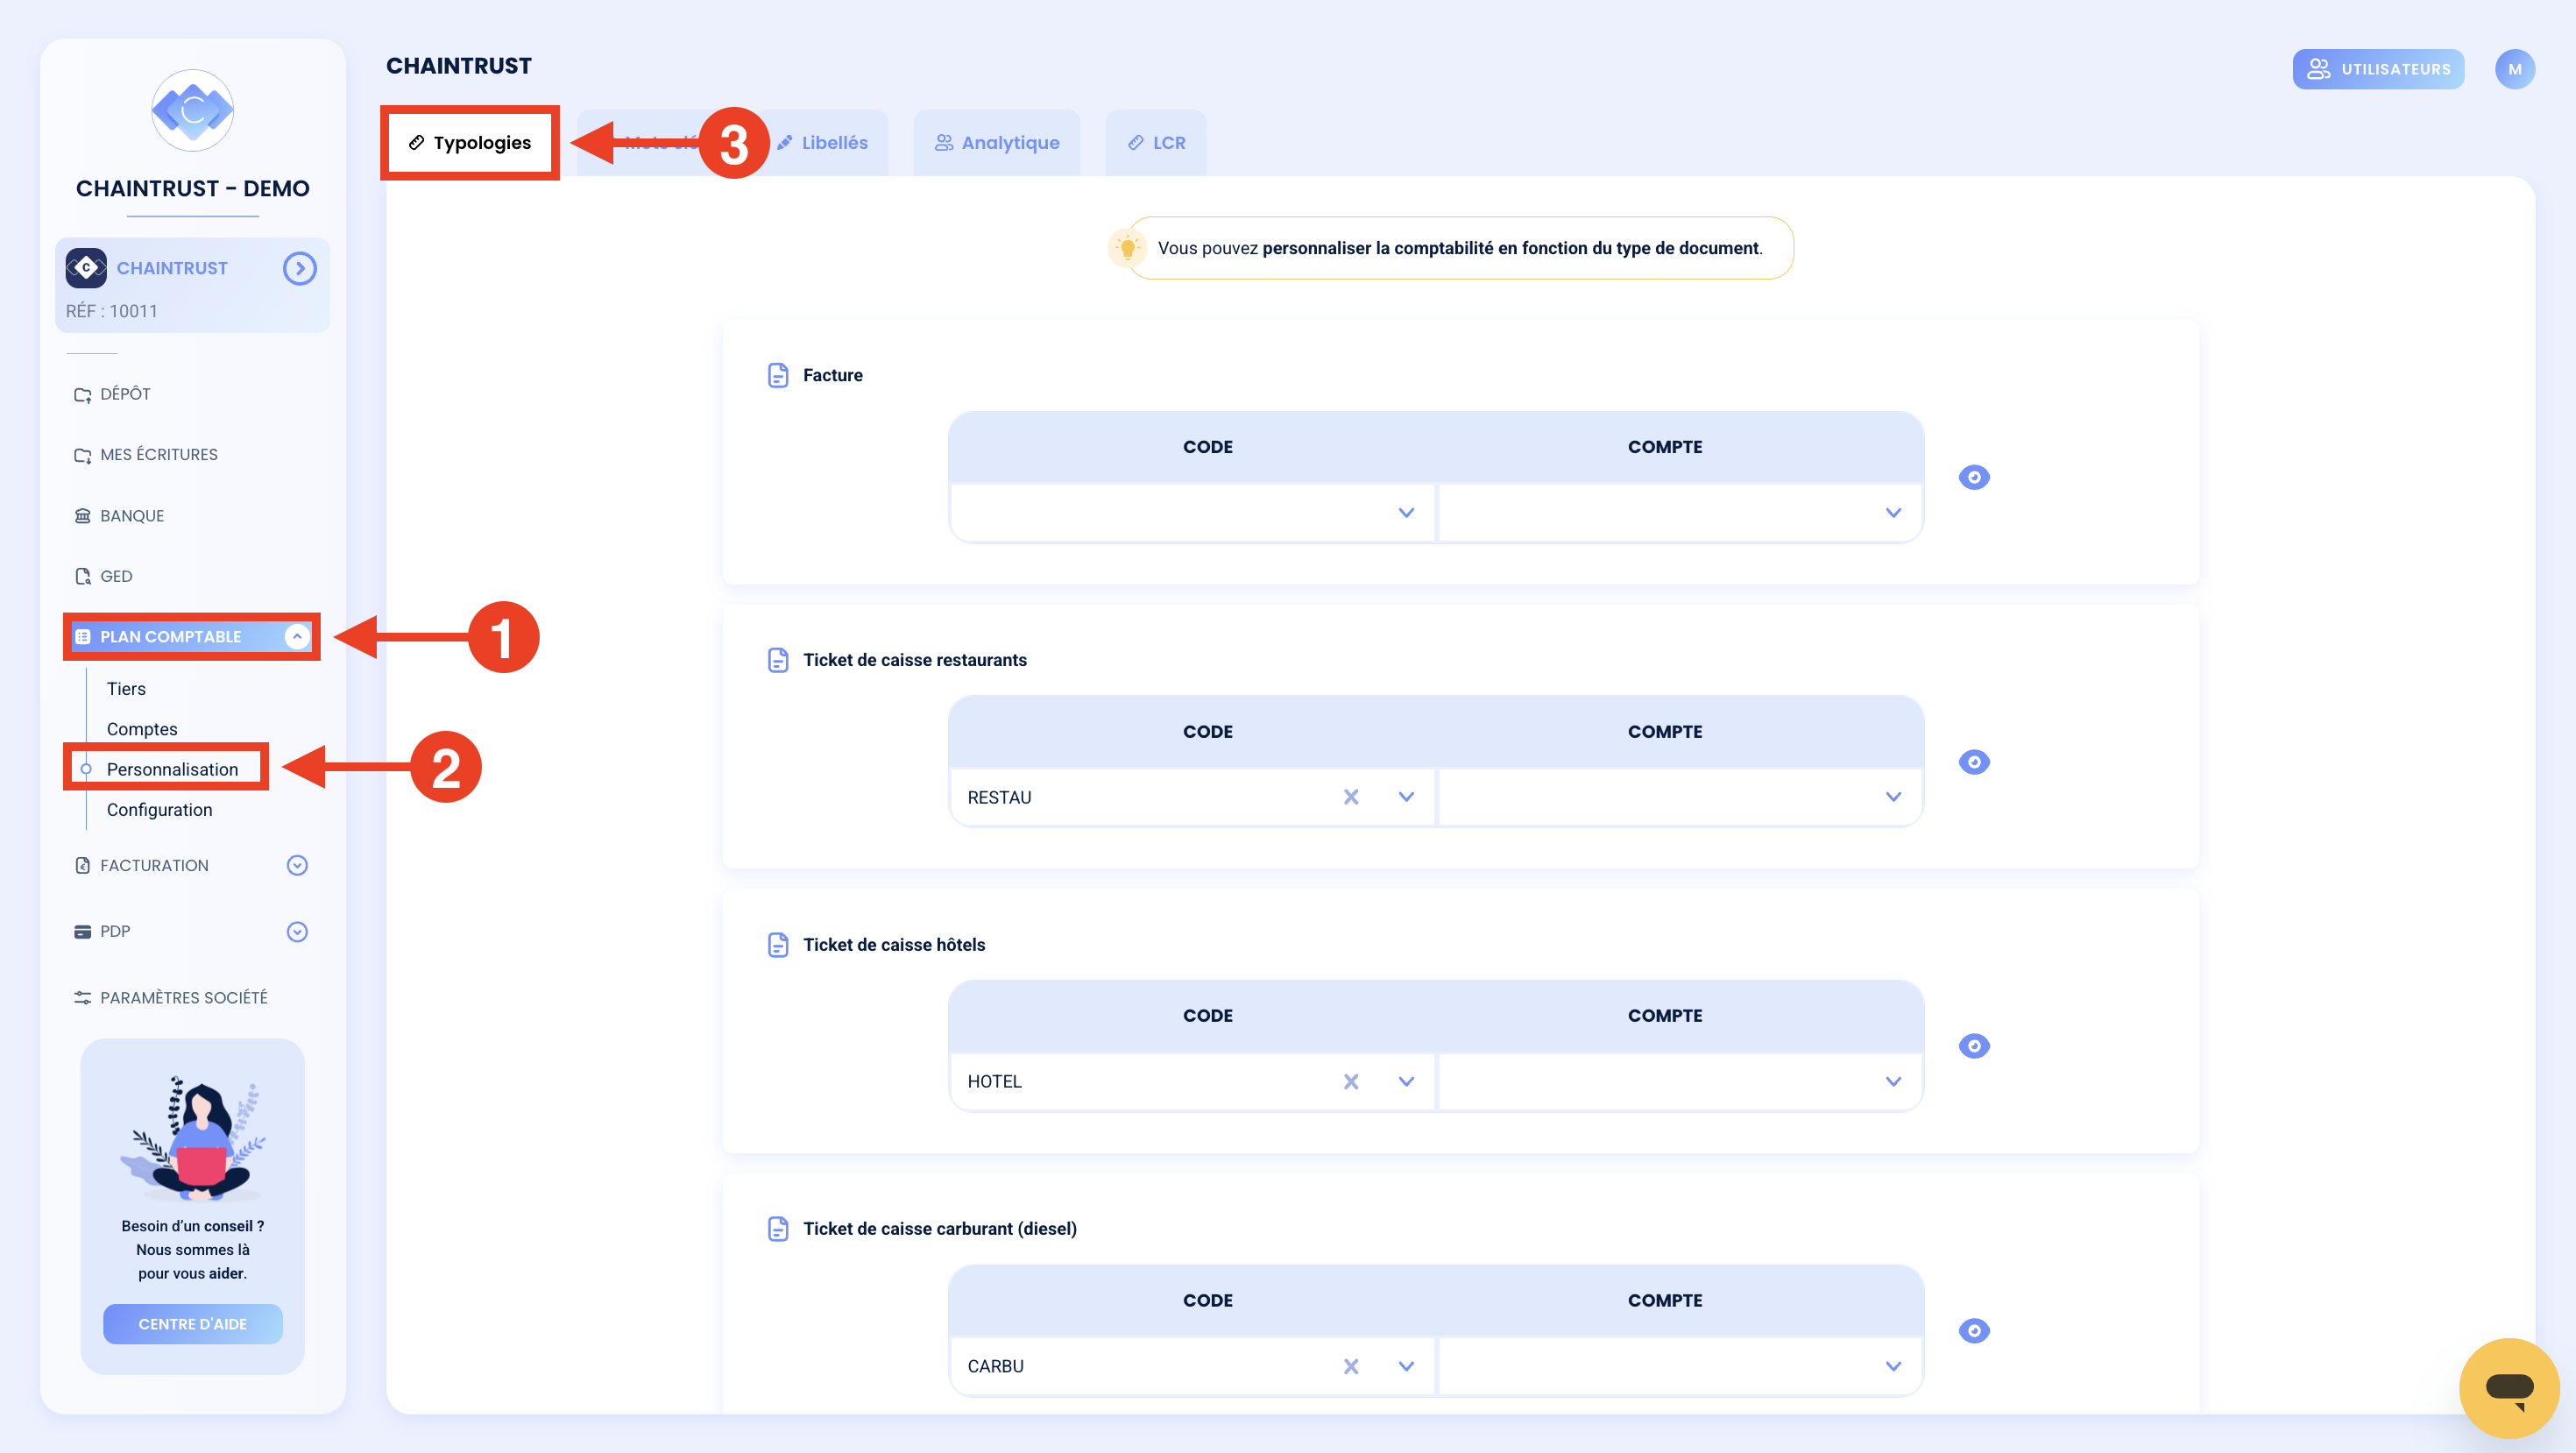This screenshot has width=2576, height=1453.
Task: Open company switcher arrow next to CHAINTRUST
Action: (299, 268)
